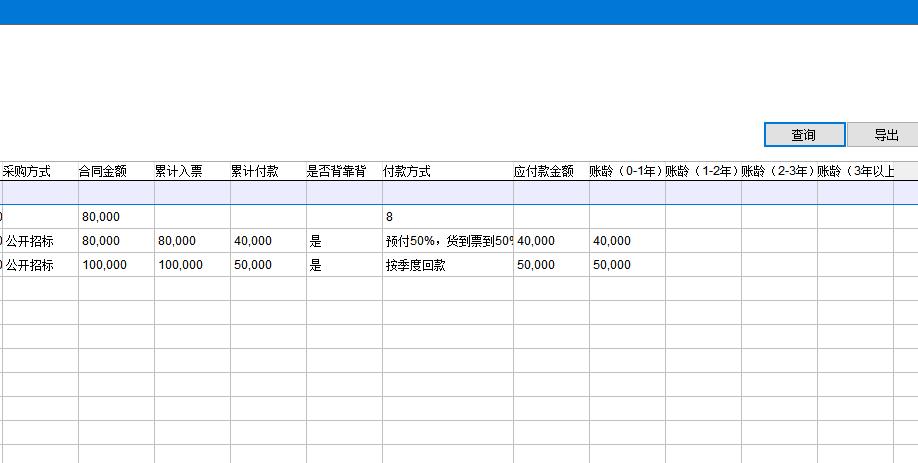Select the 采购方式 column header
Viewport: 918px width, 463px height.
point(28,171)
